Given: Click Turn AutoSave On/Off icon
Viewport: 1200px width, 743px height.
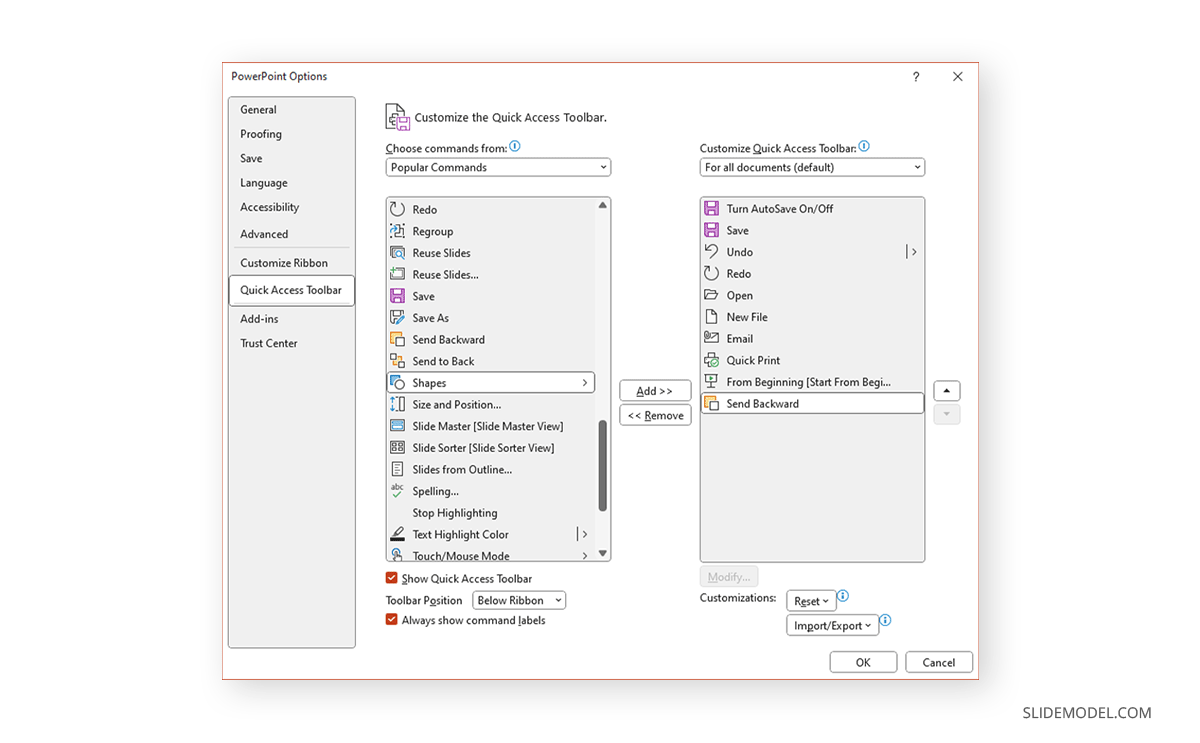Looking at the screenshot, I should 711,208.
